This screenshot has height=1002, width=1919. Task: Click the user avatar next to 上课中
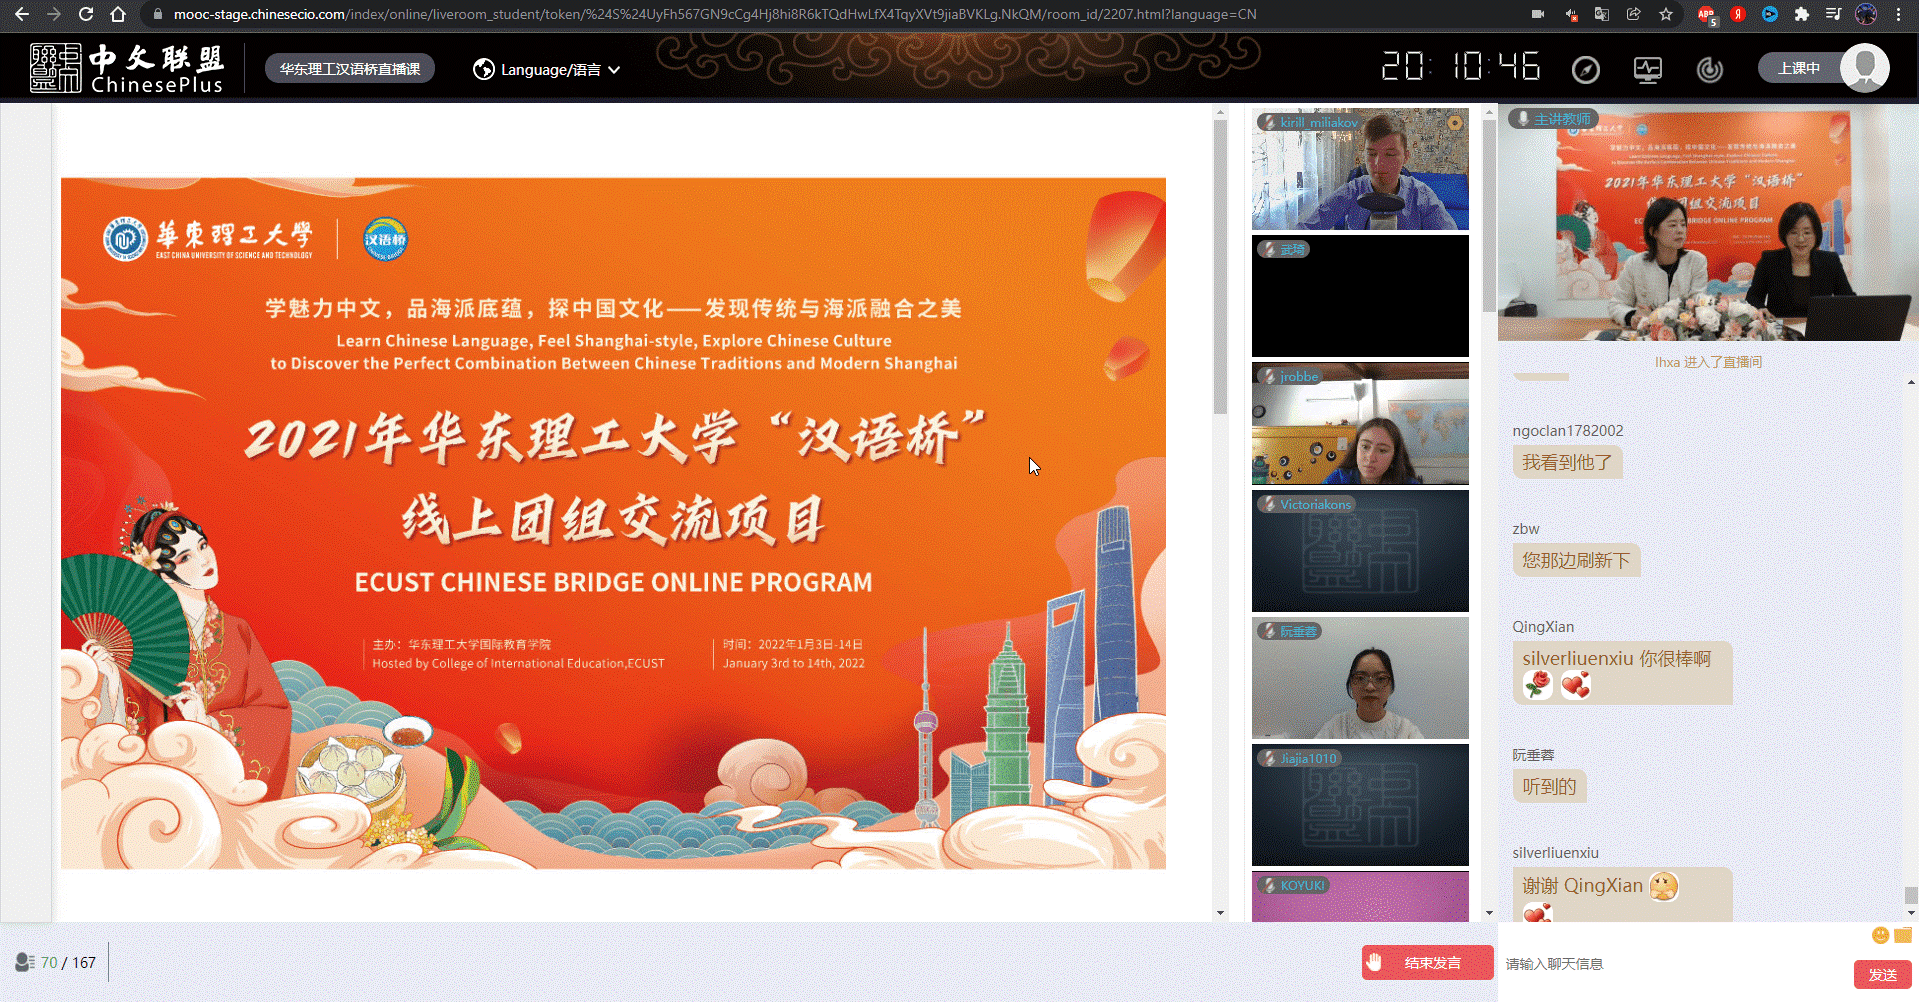1865,68
